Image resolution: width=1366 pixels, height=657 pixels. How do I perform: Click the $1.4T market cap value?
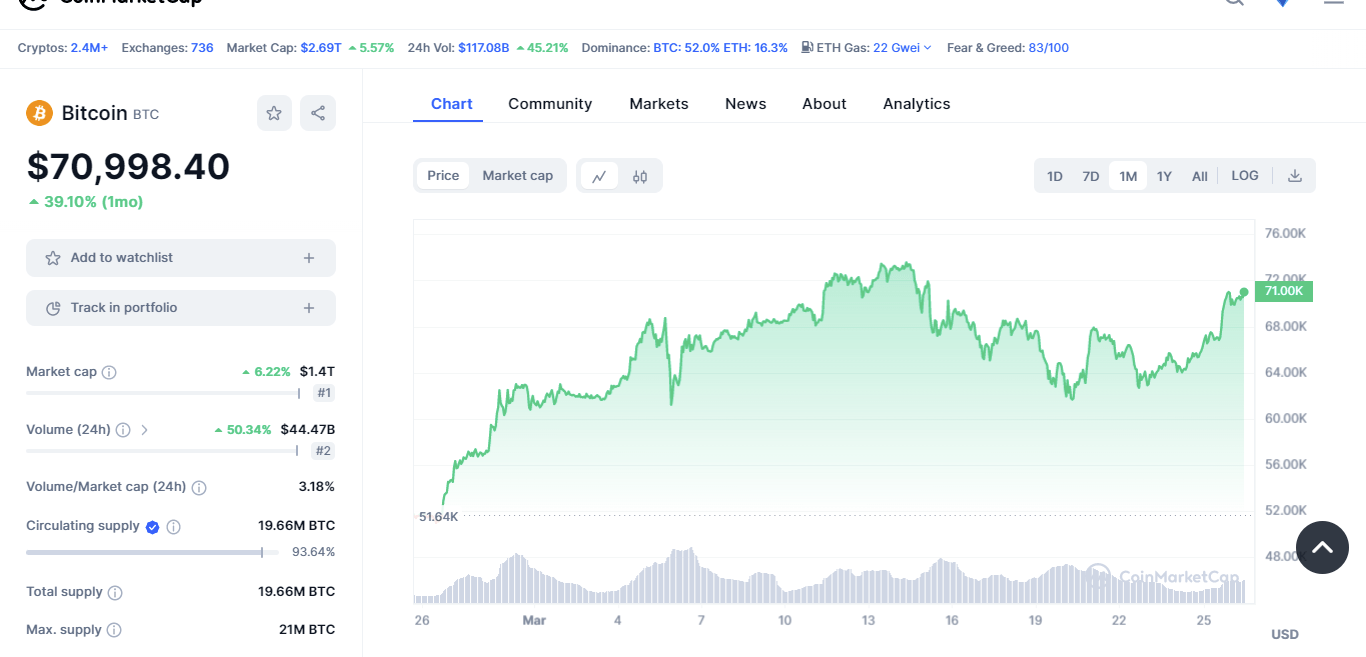(x=317, y=372)
